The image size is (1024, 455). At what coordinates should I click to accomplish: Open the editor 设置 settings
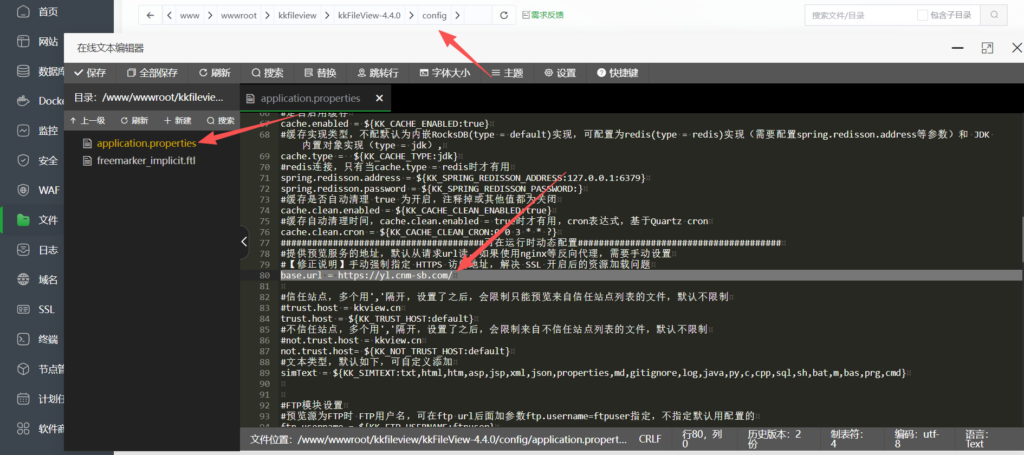click(560, 73)
